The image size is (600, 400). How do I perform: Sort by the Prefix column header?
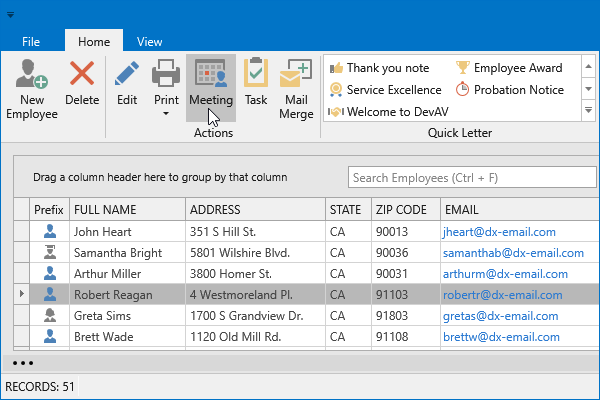pos(49,210)
